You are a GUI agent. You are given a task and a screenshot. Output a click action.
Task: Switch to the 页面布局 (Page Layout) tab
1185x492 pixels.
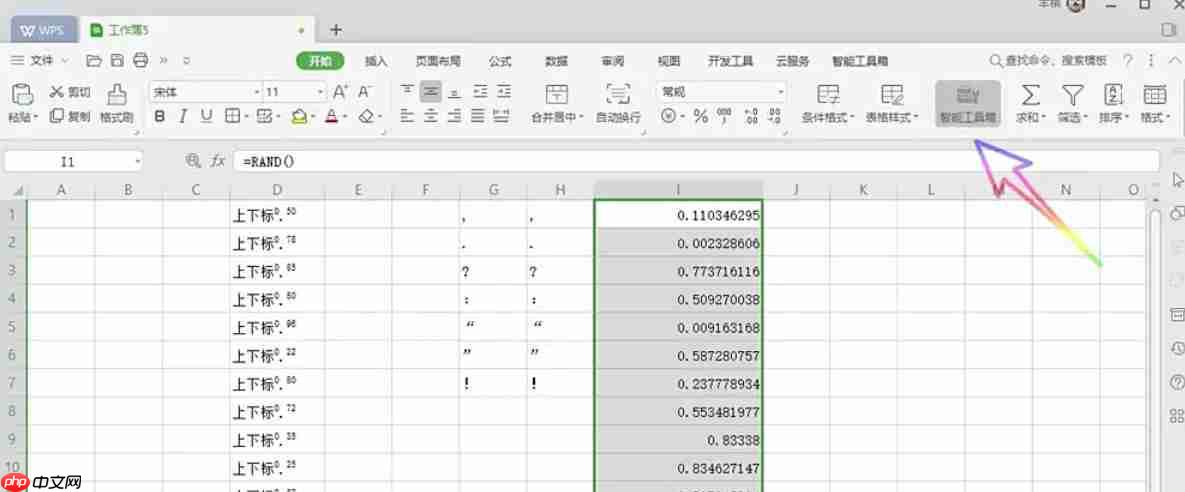pos(438,61)
